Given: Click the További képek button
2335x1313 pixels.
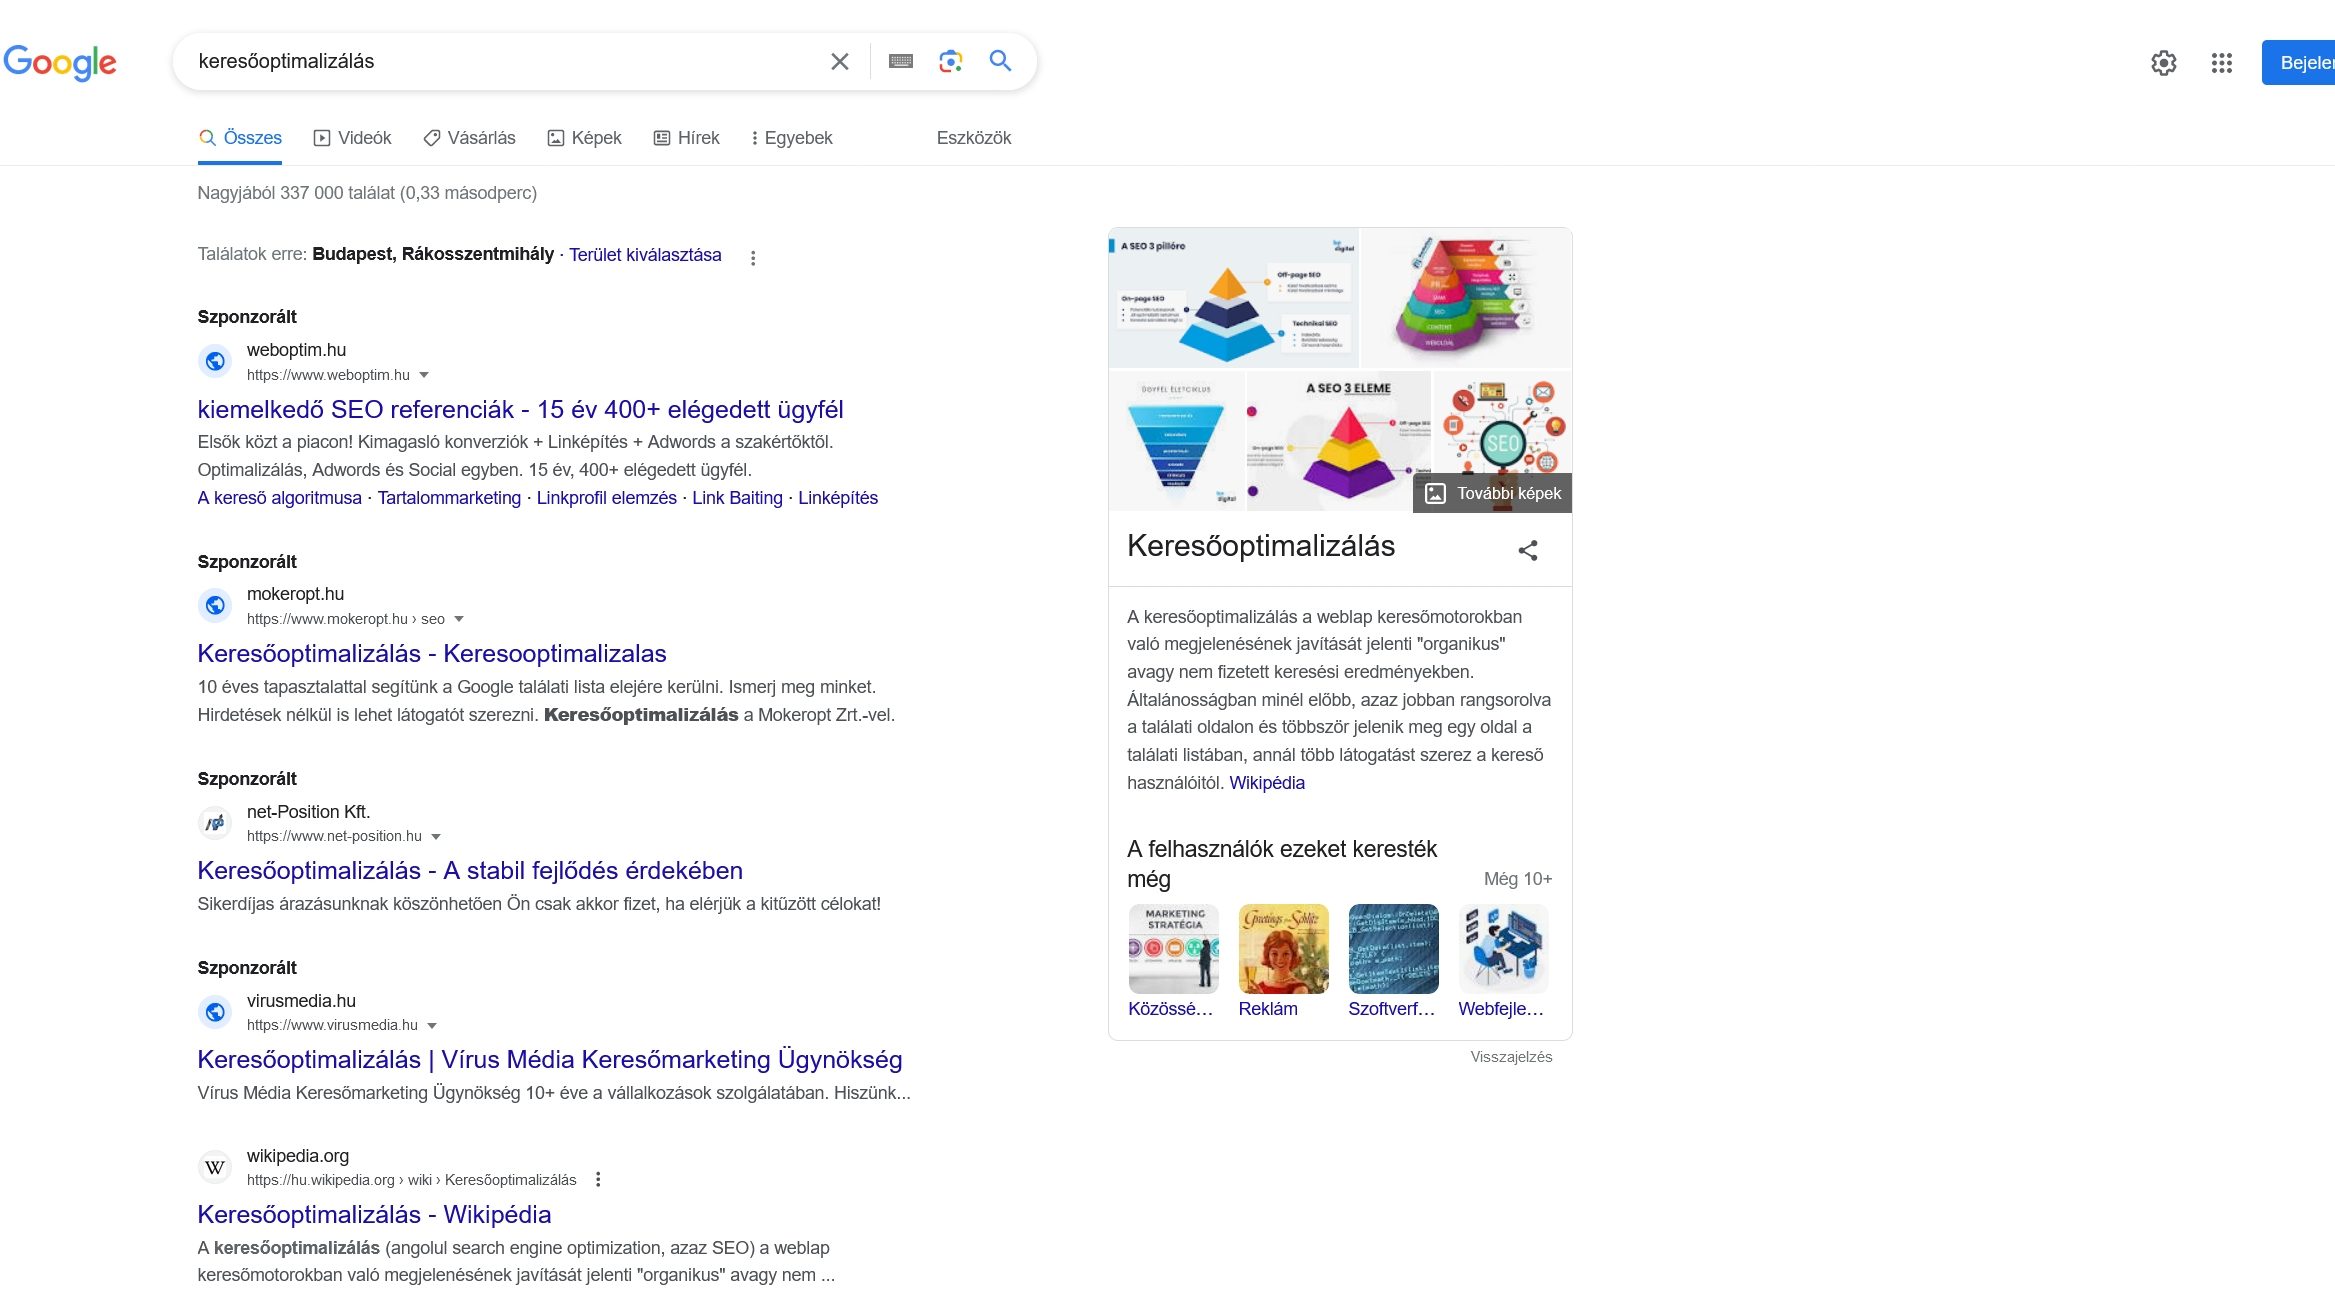Looking at the screenshot, I should (x=1492, y=493).
